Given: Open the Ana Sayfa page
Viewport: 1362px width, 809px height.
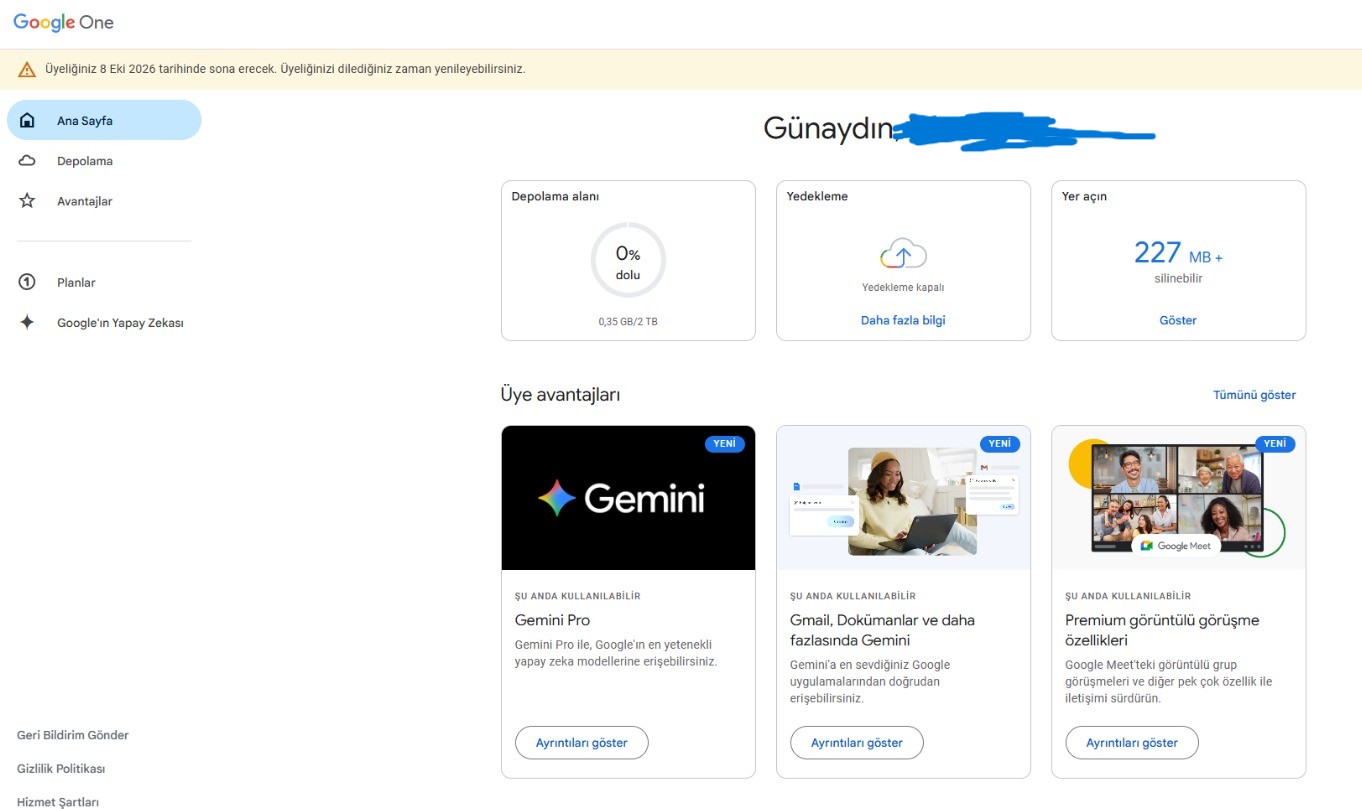Looking at the screenshot, I should click(x=104, y=120).
